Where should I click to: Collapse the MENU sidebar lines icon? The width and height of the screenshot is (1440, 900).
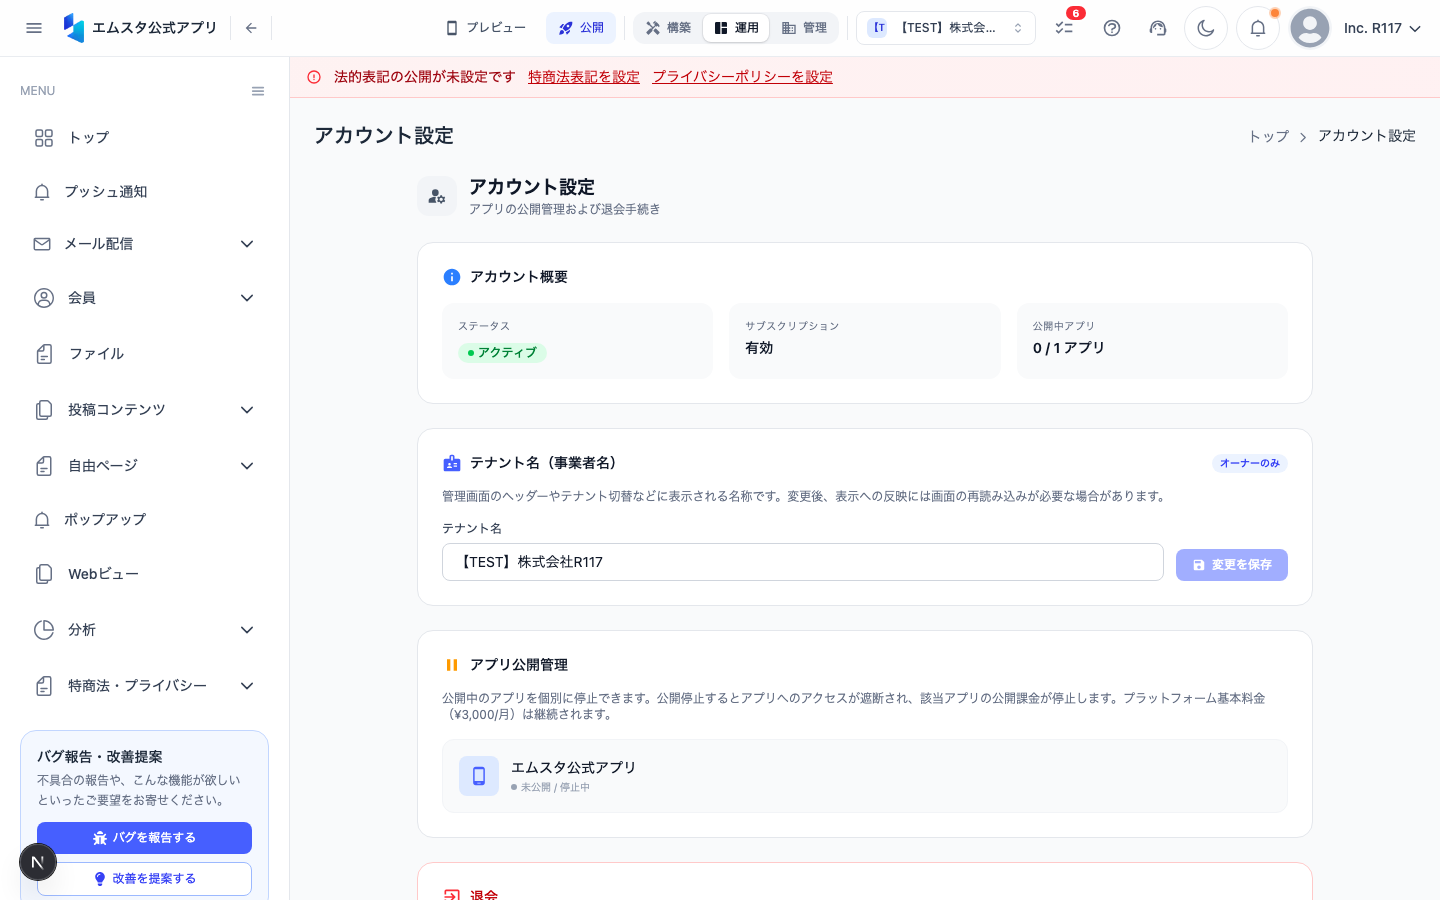[258, 91]
